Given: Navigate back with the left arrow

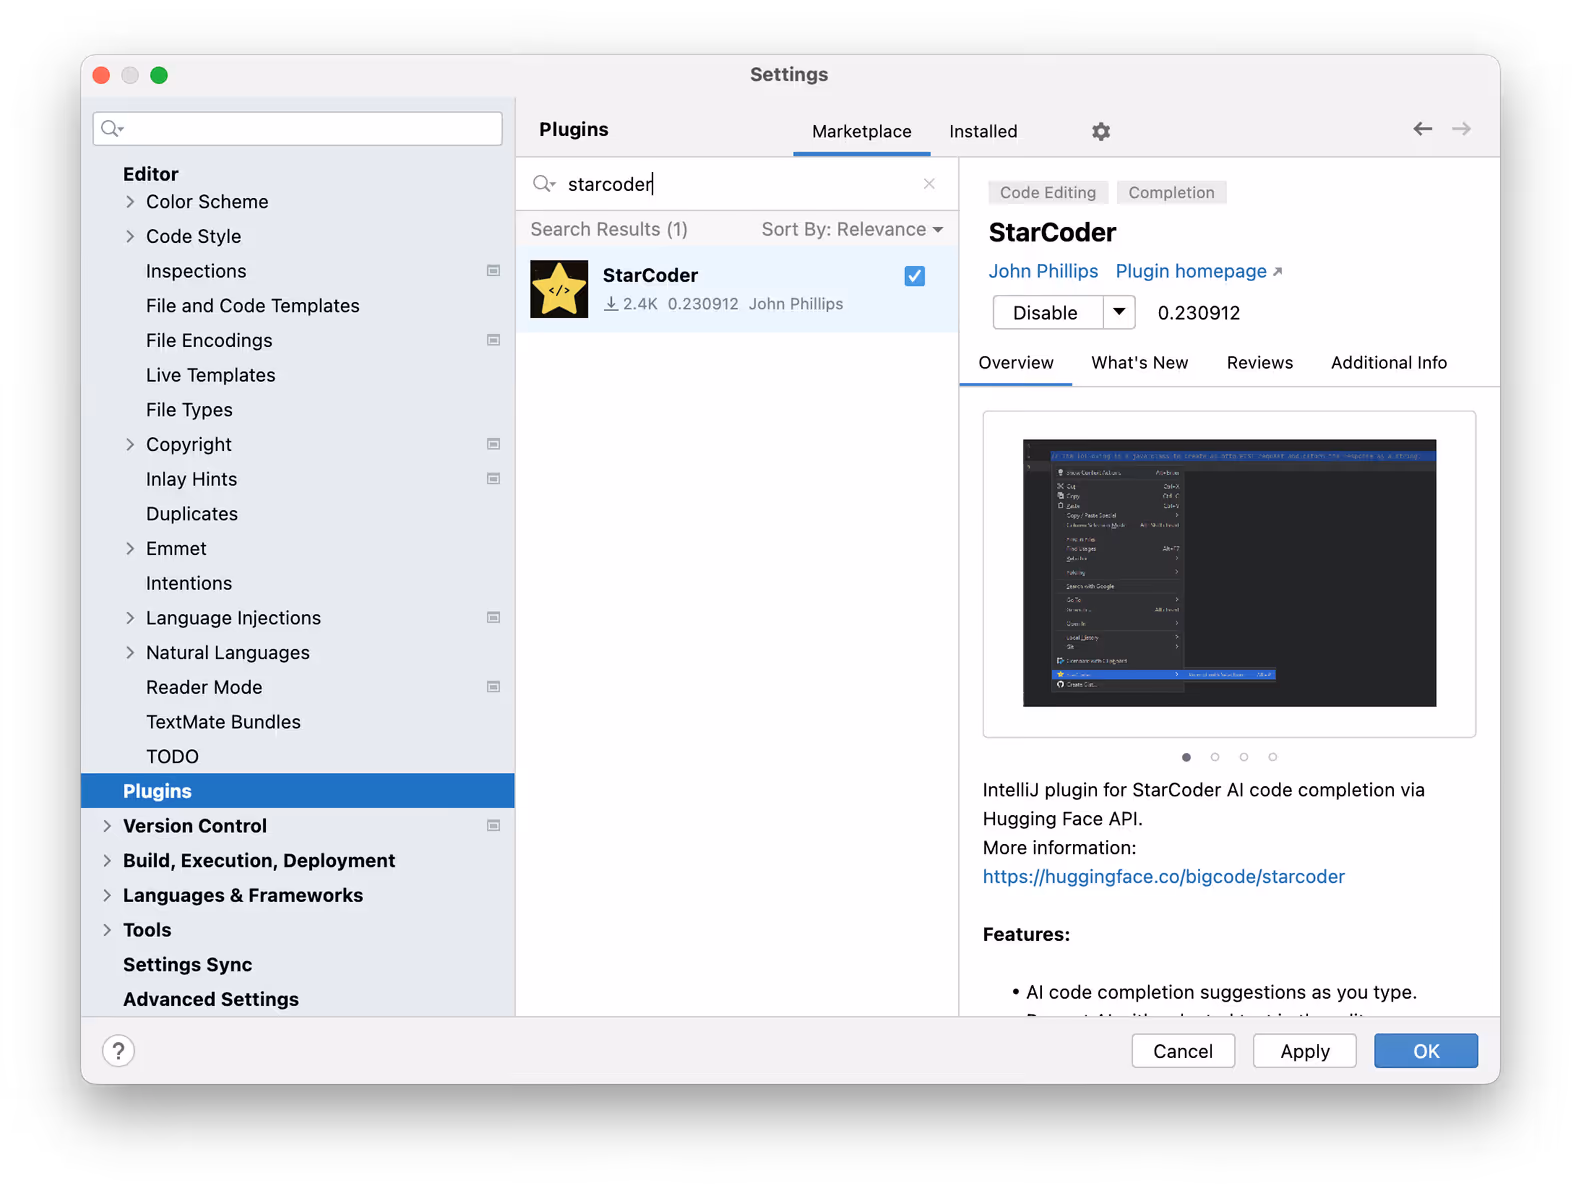Looking at the screenshot, I should coord(1422,129).
